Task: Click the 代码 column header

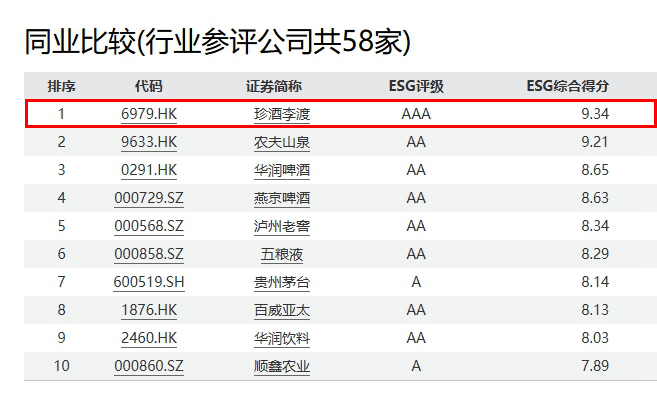Action: pos(148,86)
